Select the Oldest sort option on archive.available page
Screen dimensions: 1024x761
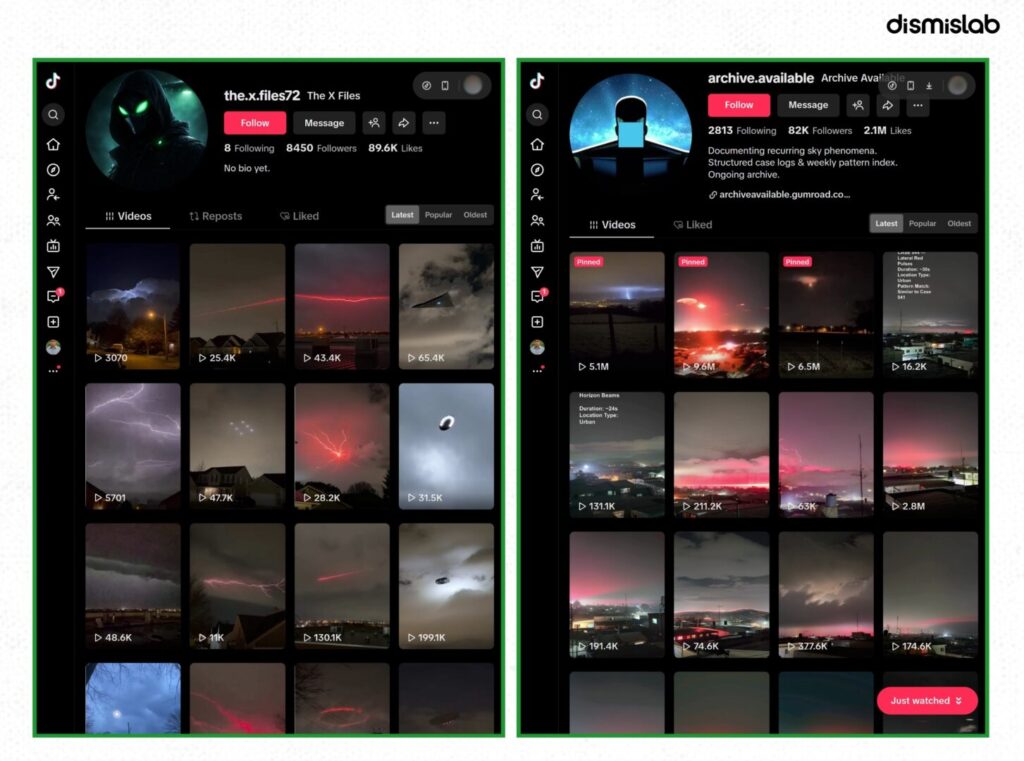coord(959,223)
